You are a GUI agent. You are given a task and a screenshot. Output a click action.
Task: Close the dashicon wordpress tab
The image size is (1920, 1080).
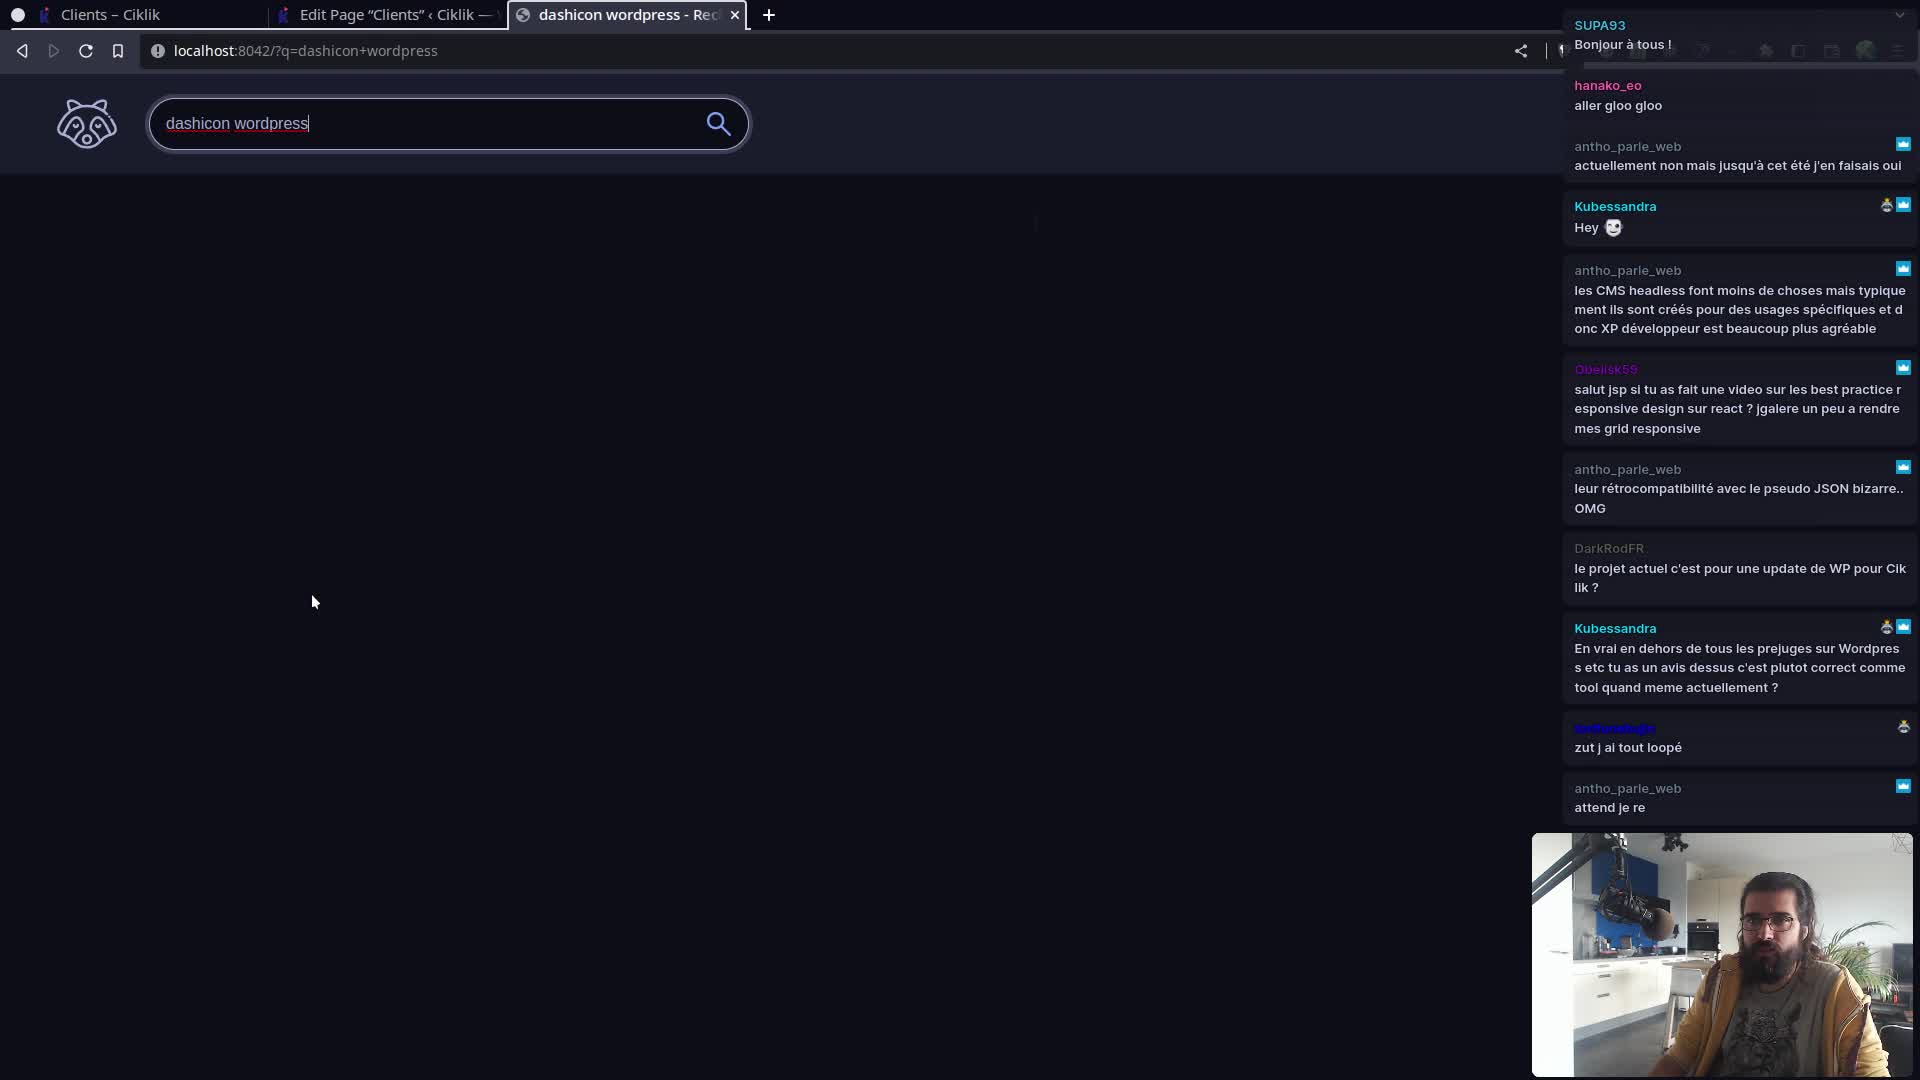(735, 15)
